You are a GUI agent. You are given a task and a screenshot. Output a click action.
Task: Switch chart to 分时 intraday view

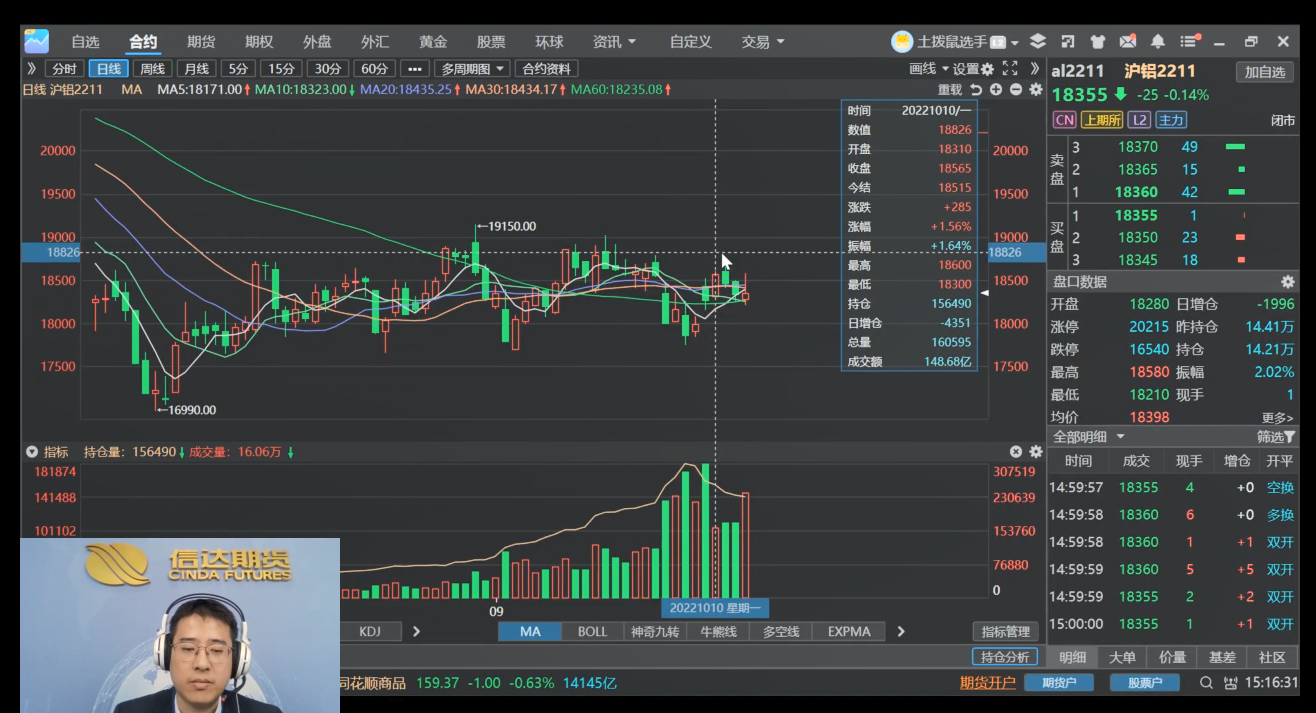(64, 69)
